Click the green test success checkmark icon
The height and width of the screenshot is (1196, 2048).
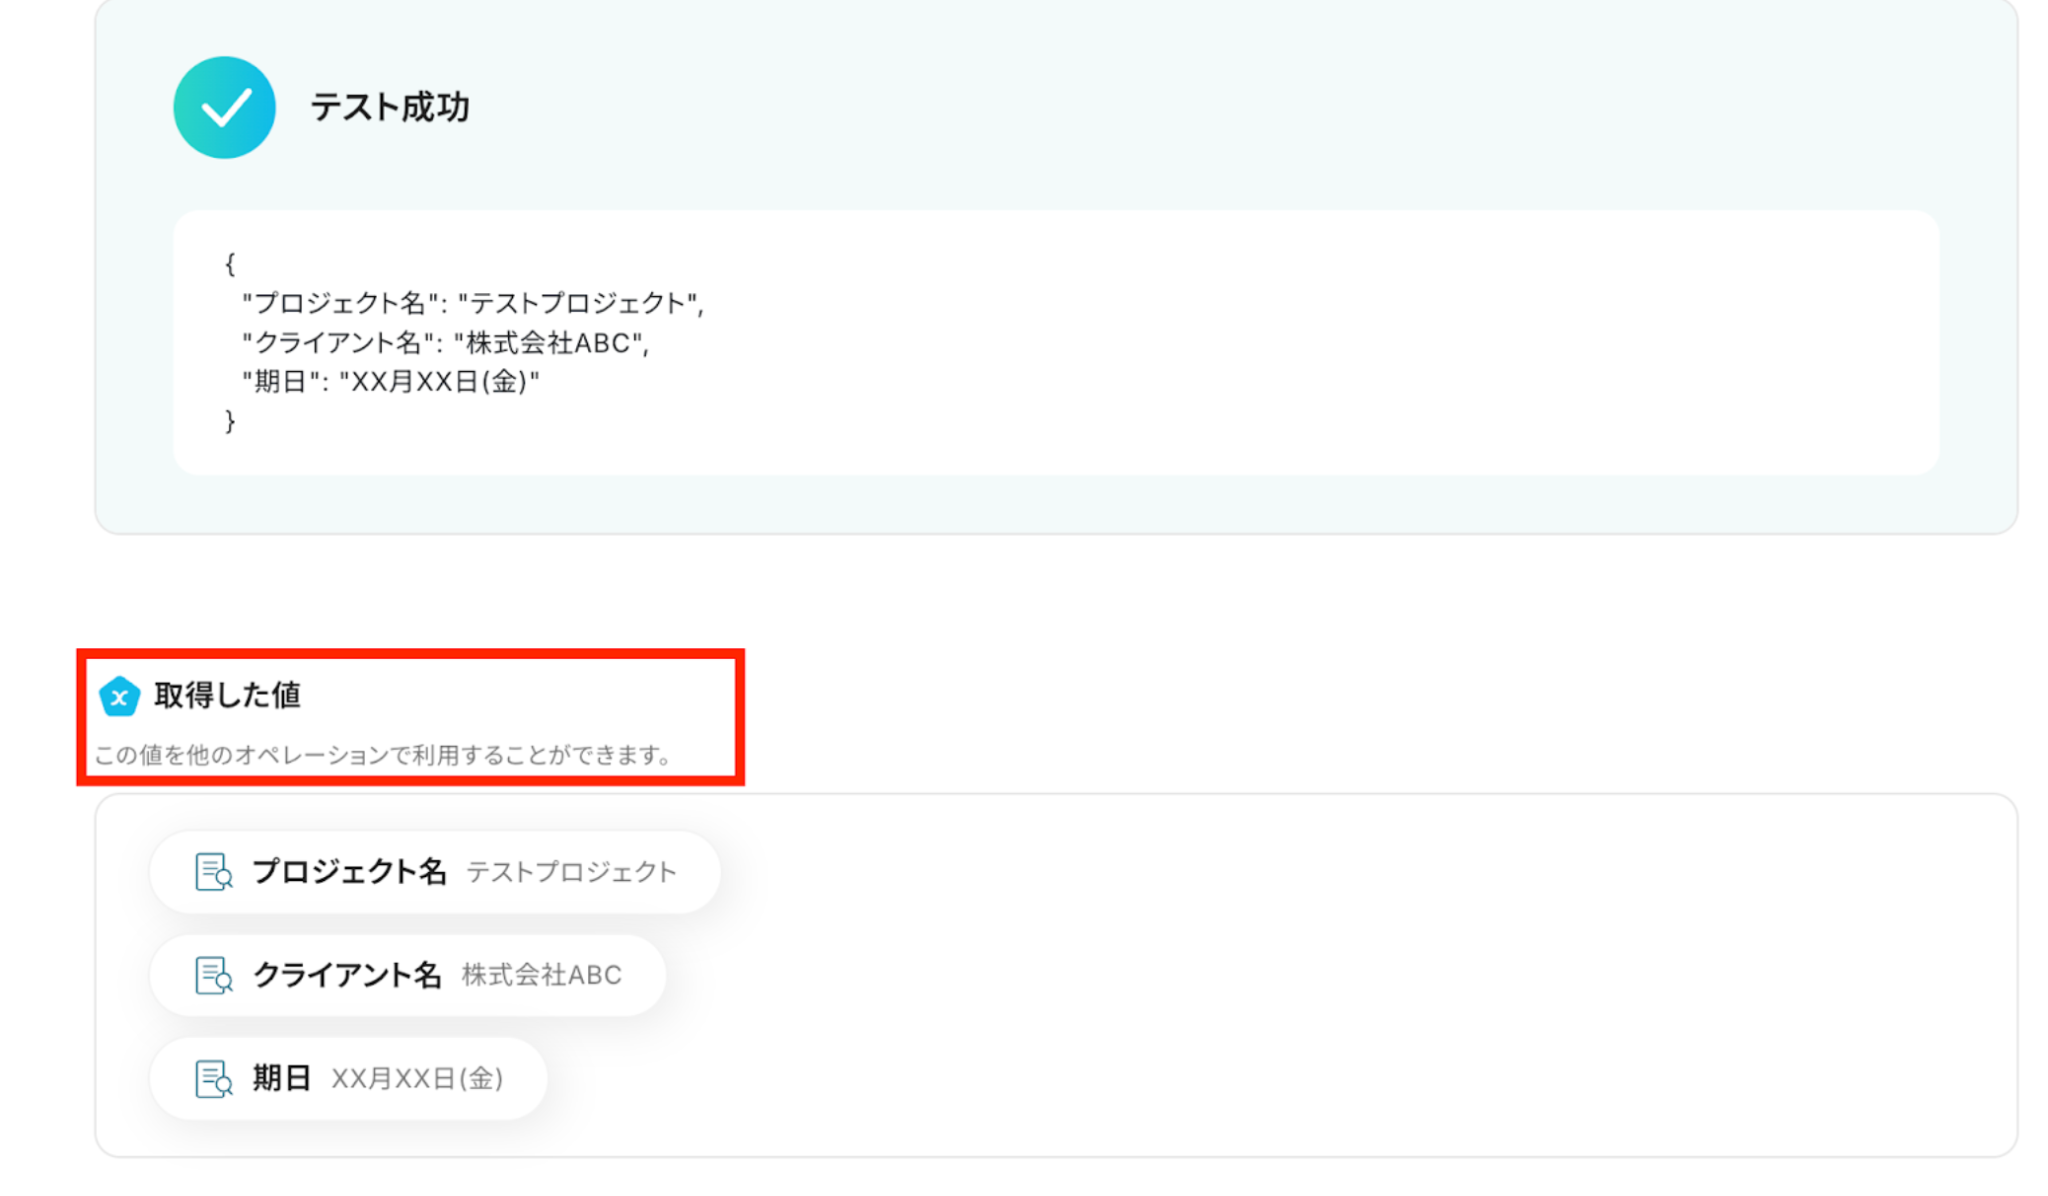coord(224,107)
